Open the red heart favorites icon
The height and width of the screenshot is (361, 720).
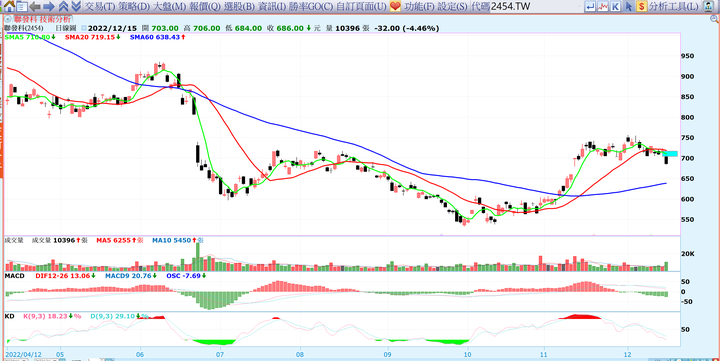pyautogui.click(x=395, y=6)
